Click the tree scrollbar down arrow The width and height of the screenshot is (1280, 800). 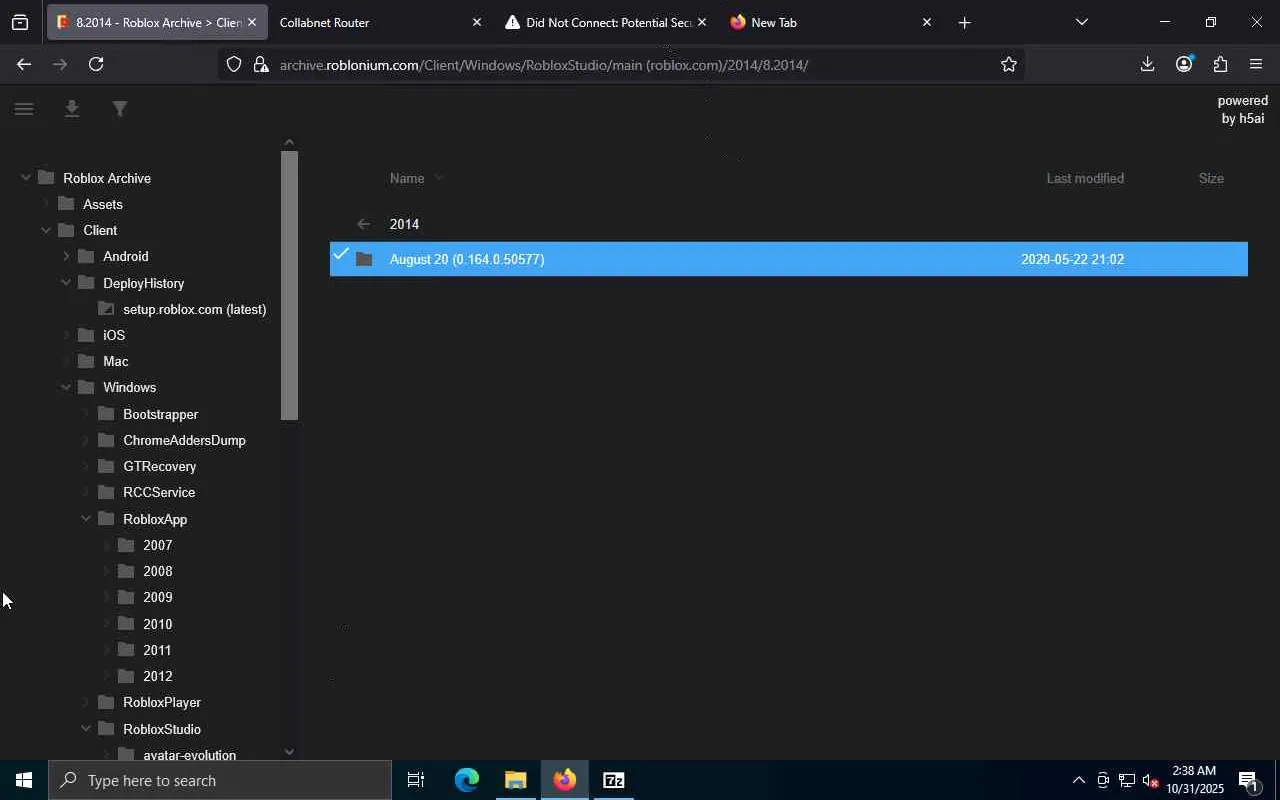click(x=289, y=752)
